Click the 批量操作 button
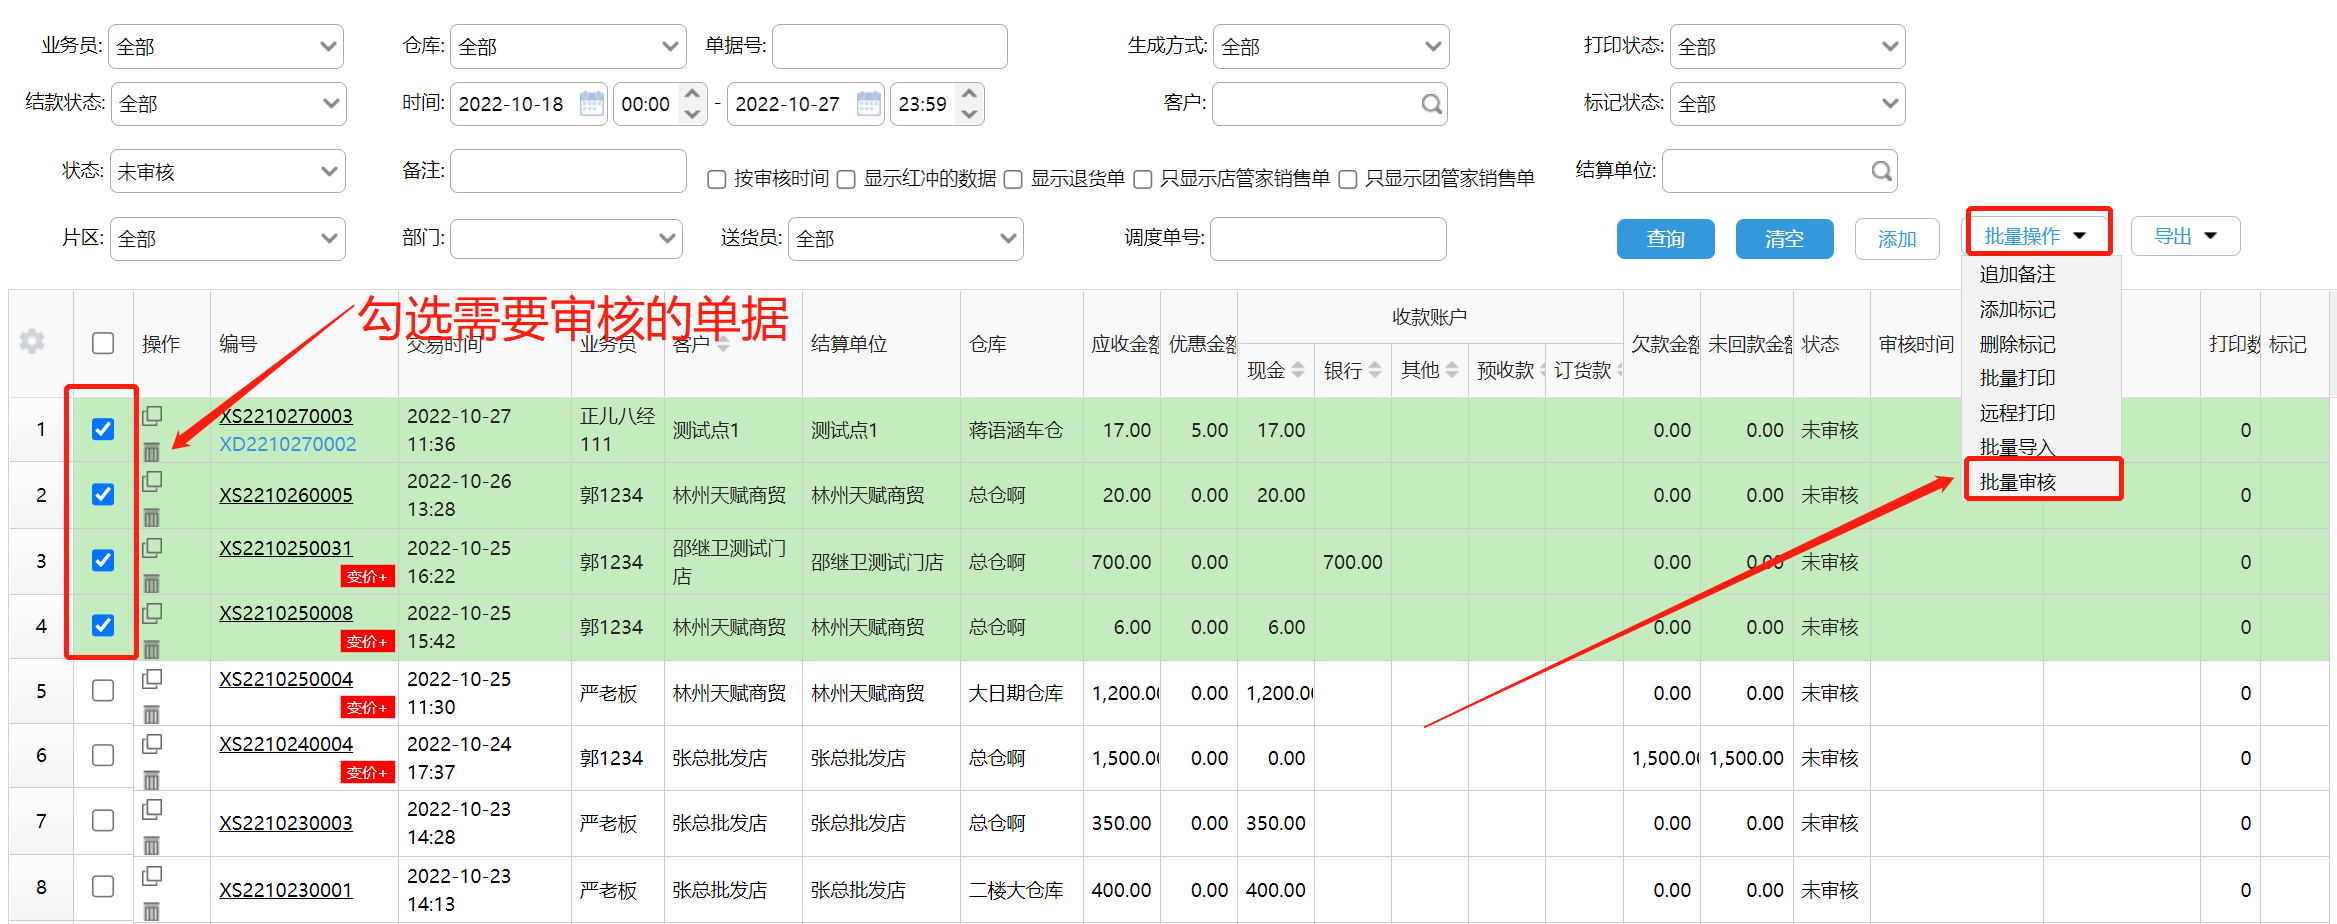The image size is (2337, 924). tap(2038, 236)
